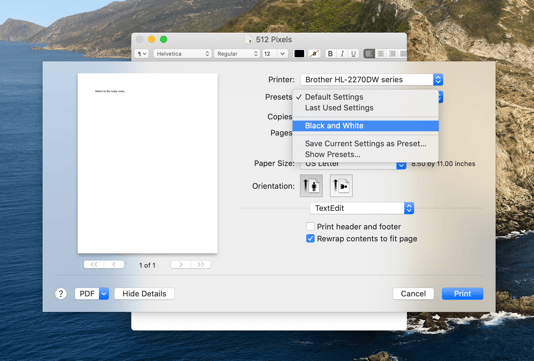Click Hide Details button
The image size is (534, 361).
(144, 294)
